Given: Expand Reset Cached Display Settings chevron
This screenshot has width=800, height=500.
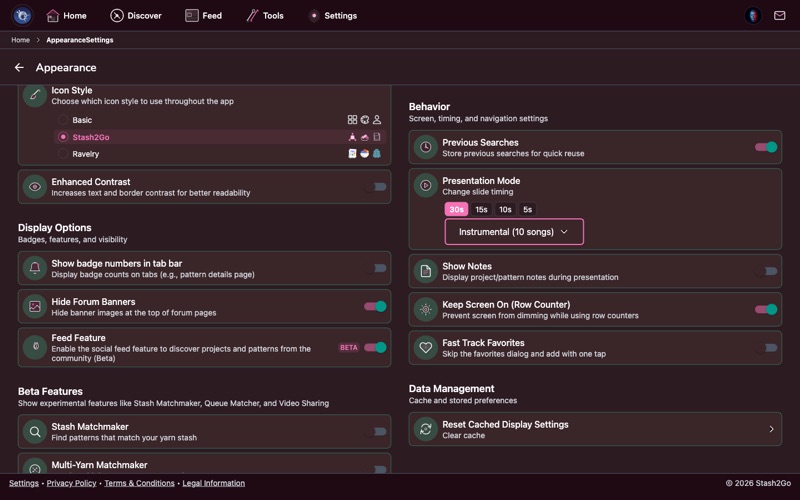Looking at the screenshot, I should [771, 429].
